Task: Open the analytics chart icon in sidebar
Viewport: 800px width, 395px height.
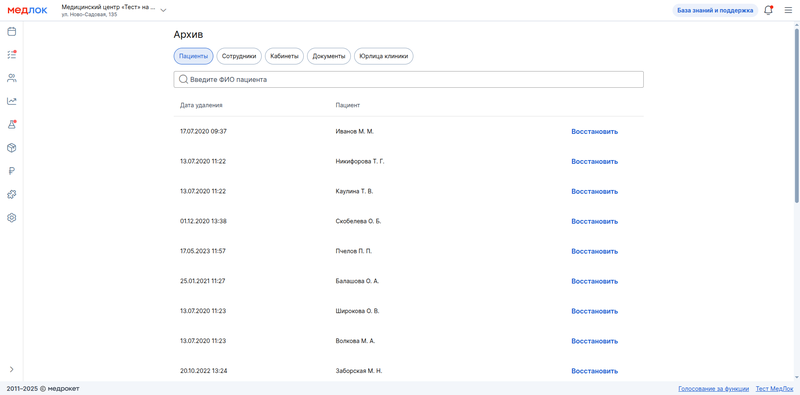Action: pyautogui.click(x=11, y=101)
